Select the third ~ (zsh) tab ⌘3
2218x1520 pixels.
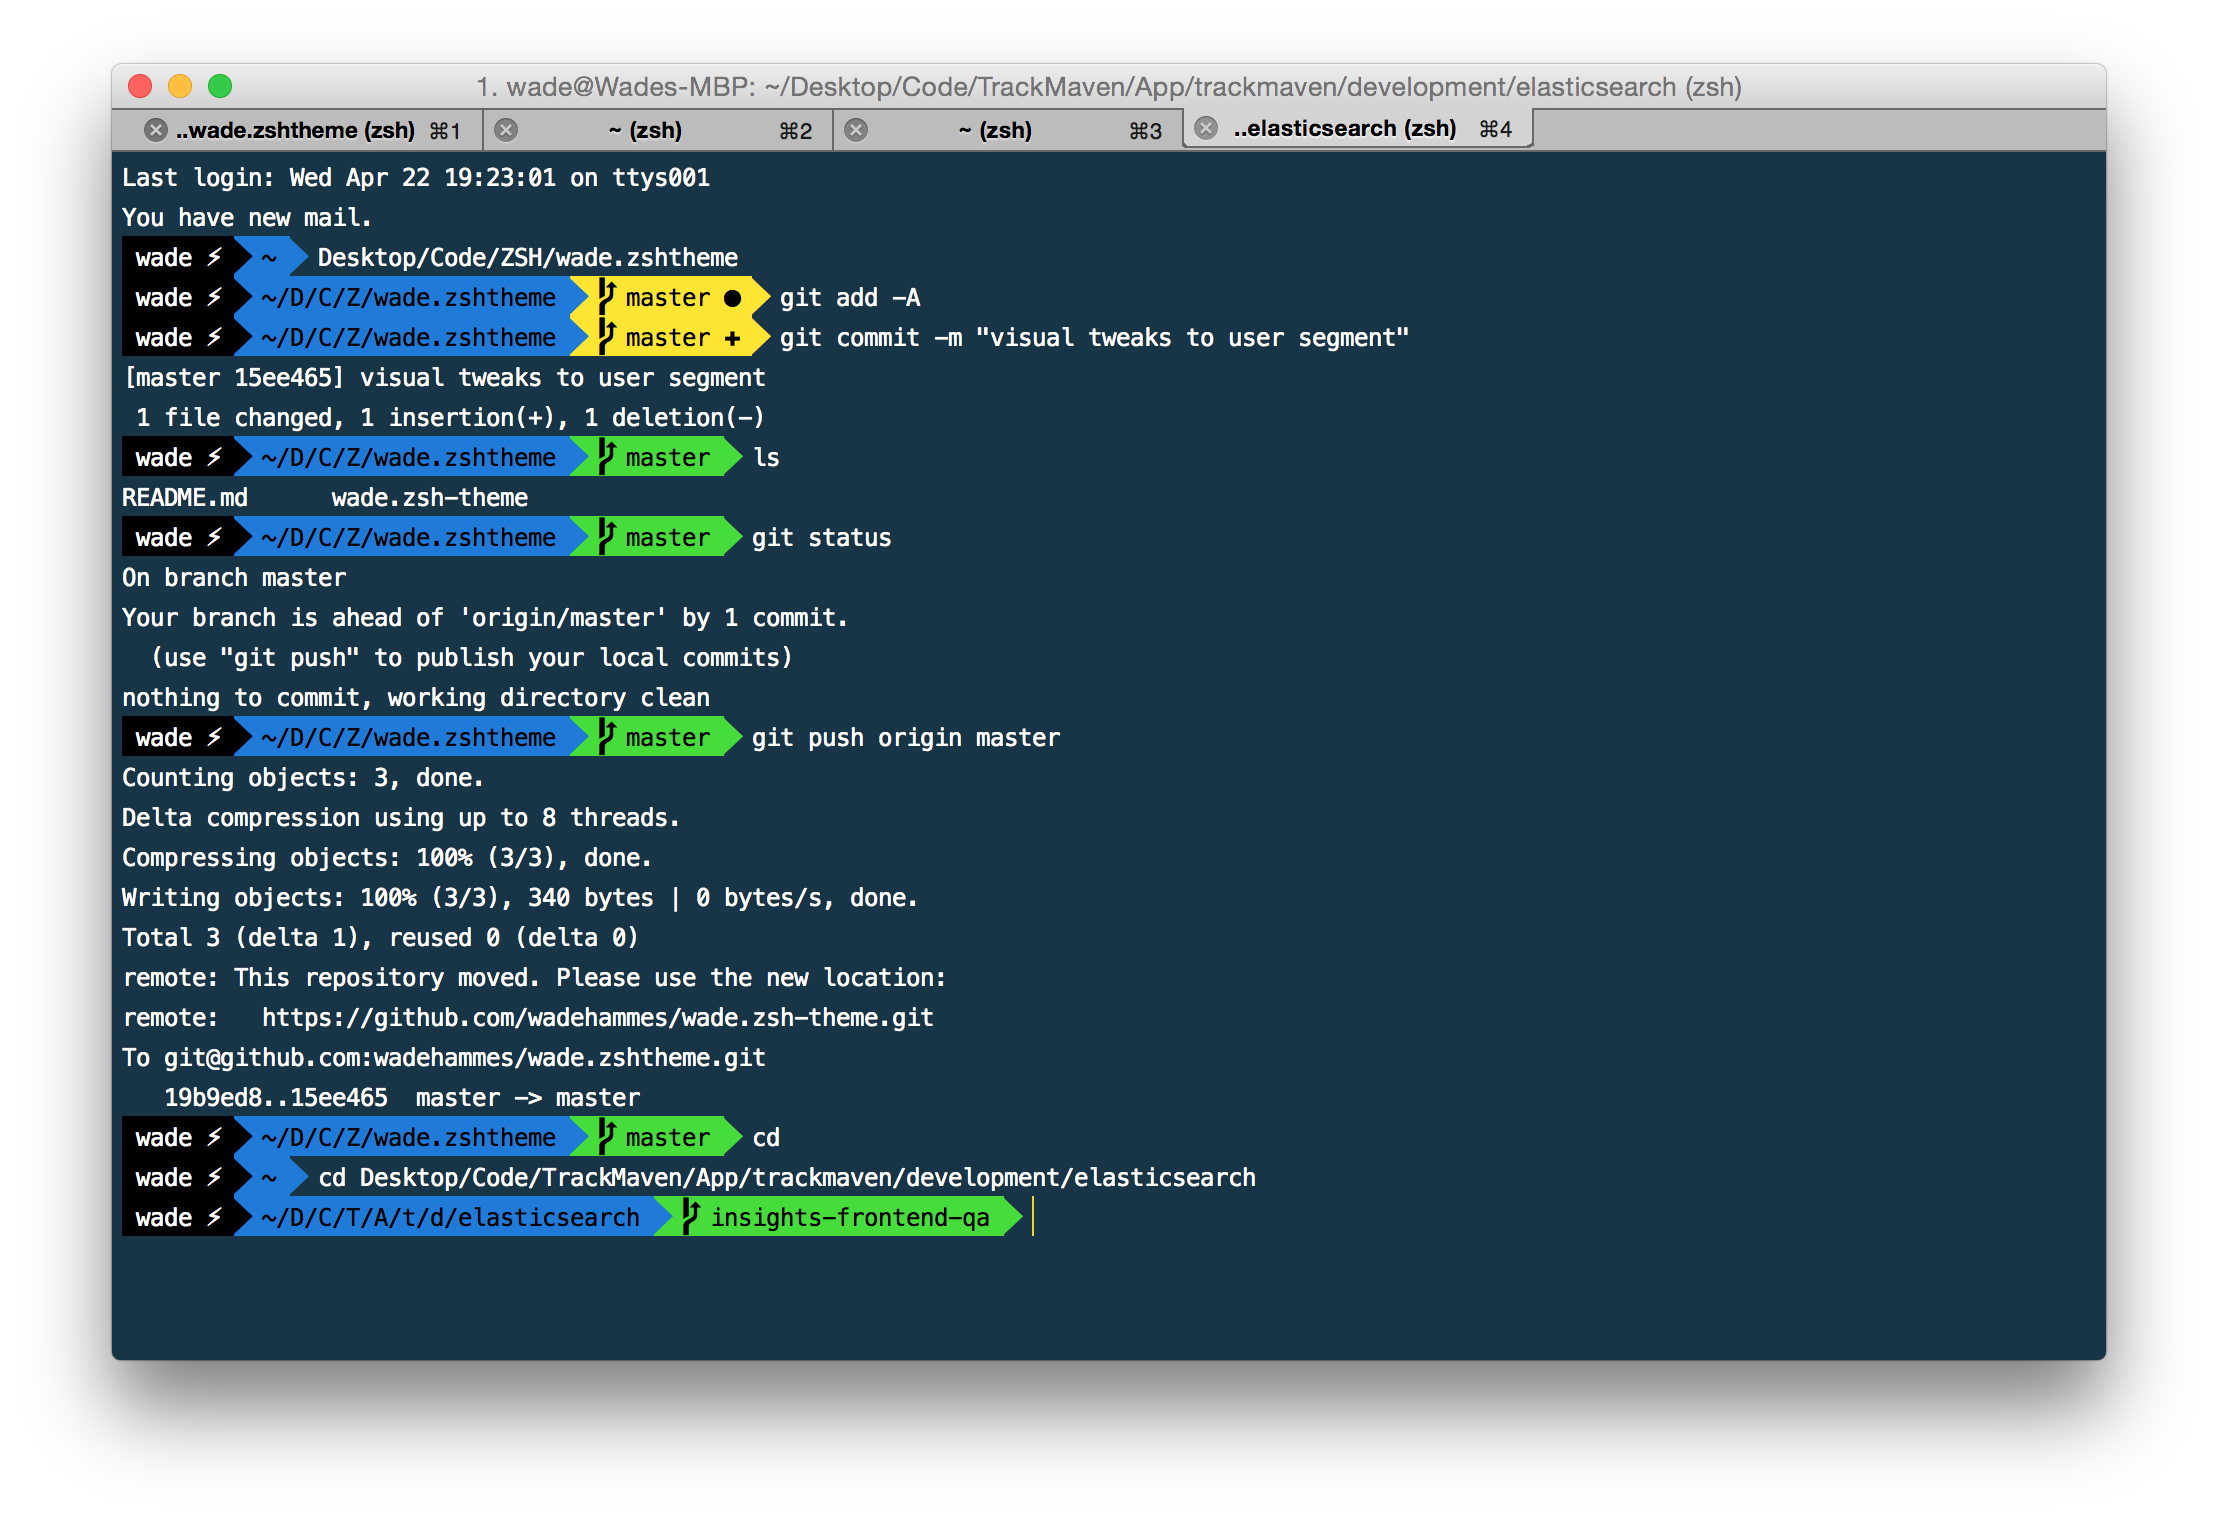995,130
